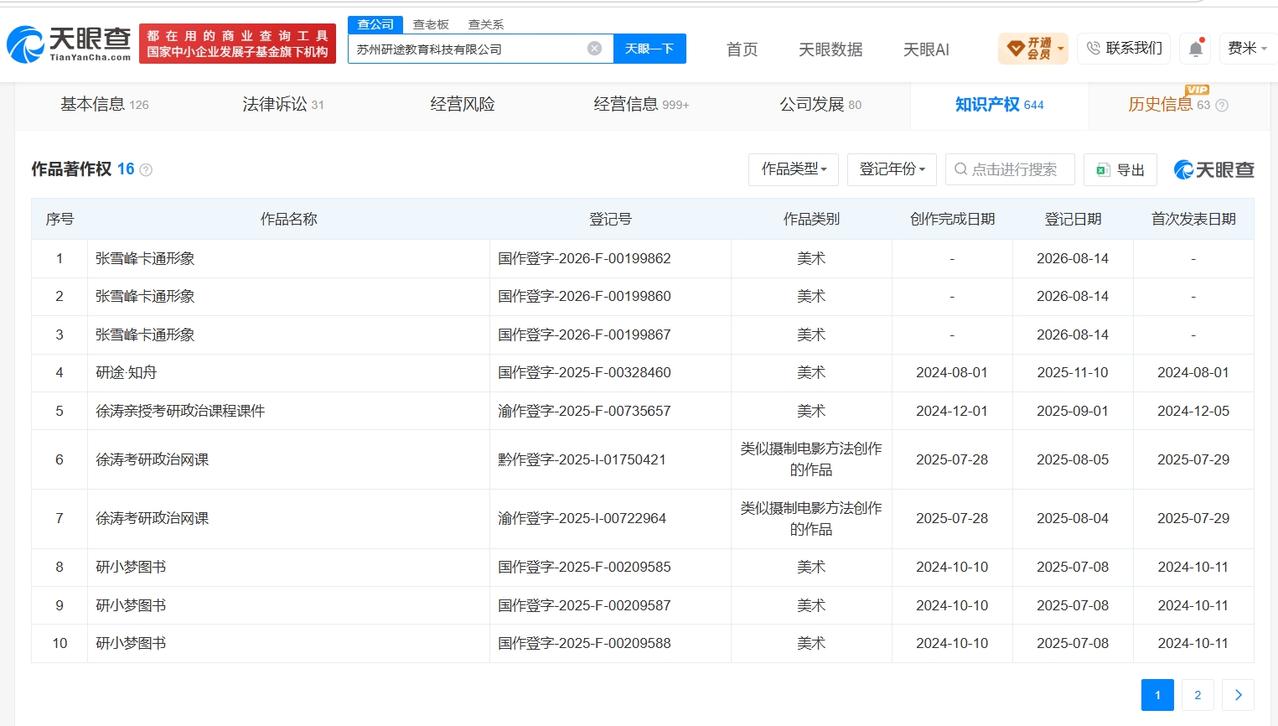Image resolution: width=1278 pixels, height=726 pixels.
Task: Click the 导出 export button
Action: [x=1120, y=169]
